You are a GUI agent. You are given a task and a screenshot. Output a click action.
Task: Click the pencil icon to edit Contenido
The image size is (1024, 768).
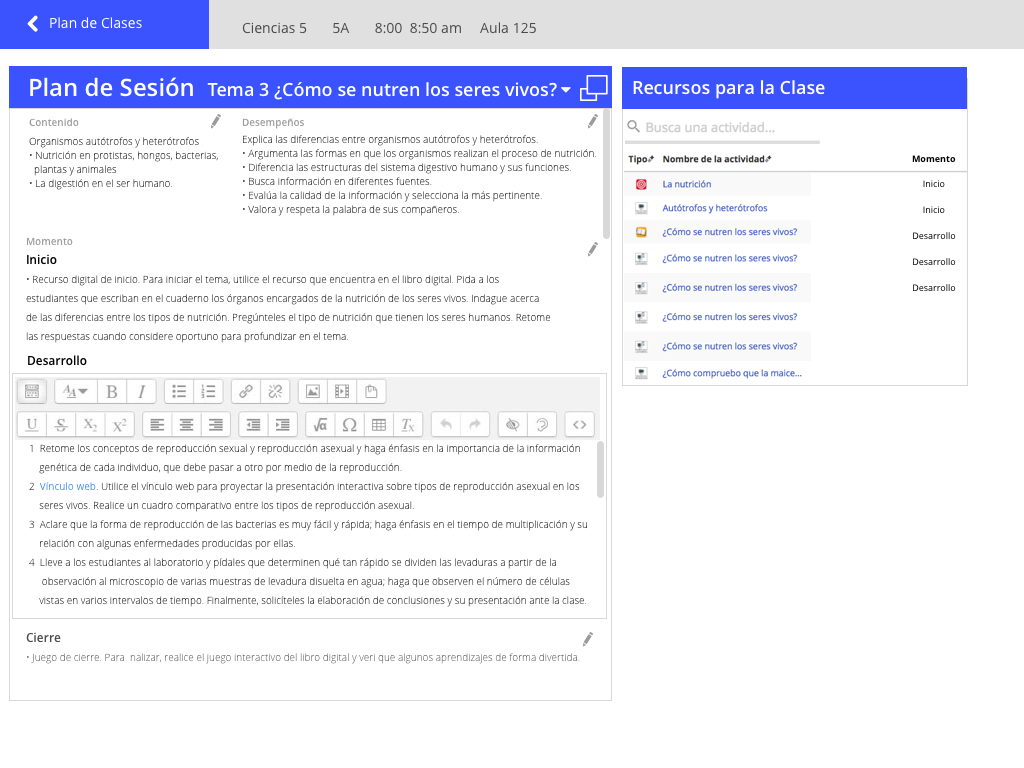pyautogui.click(x=215, y=121)
